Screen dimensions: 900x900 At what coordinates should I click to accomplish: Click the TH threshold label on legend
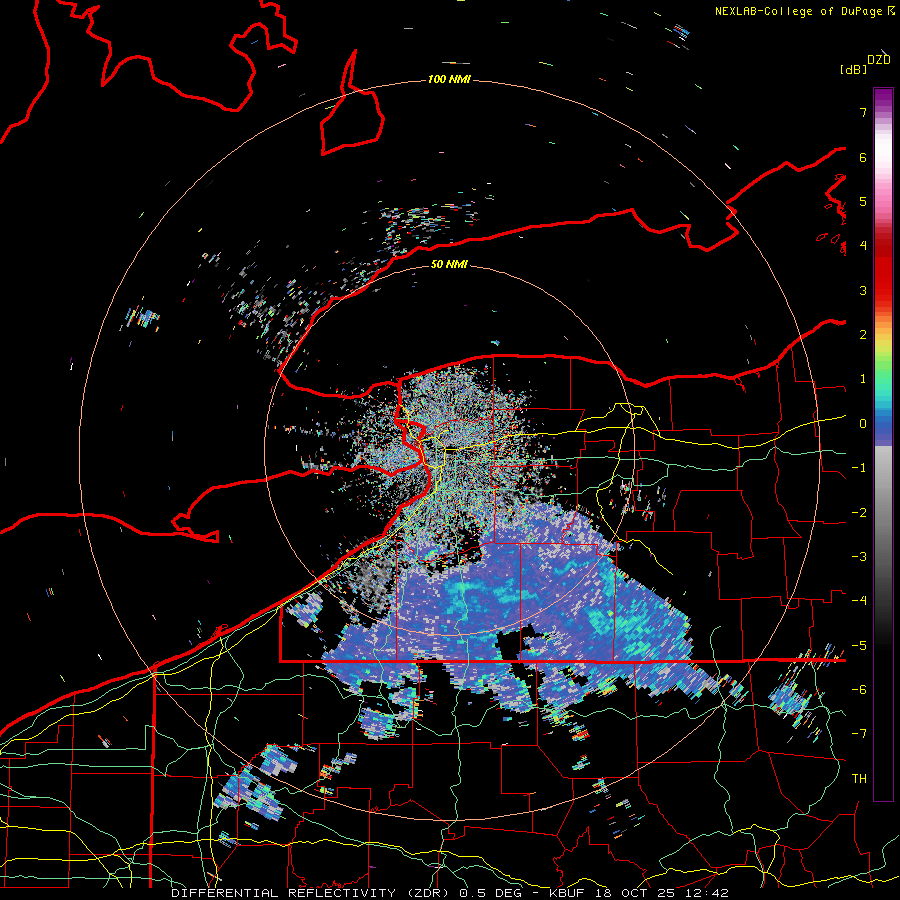pos(859,779)
